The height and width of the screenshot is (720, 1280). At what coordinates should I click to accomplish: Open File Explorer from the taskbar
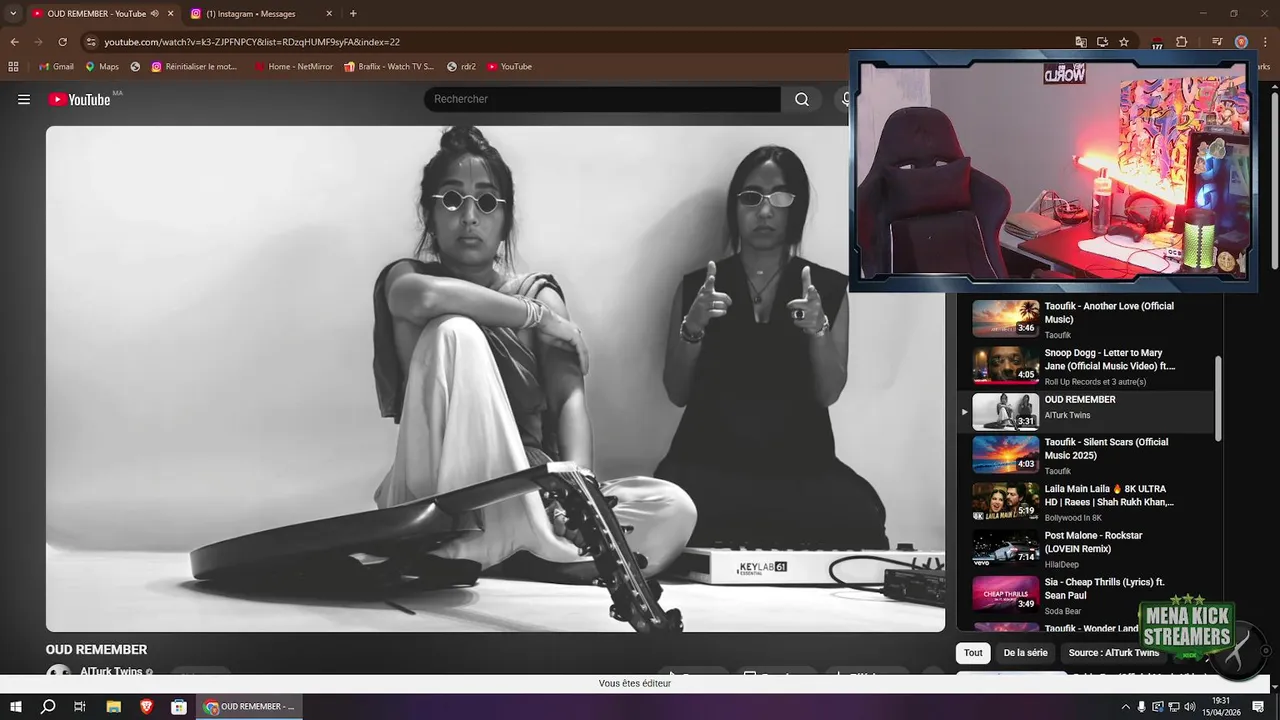point(114,707)
